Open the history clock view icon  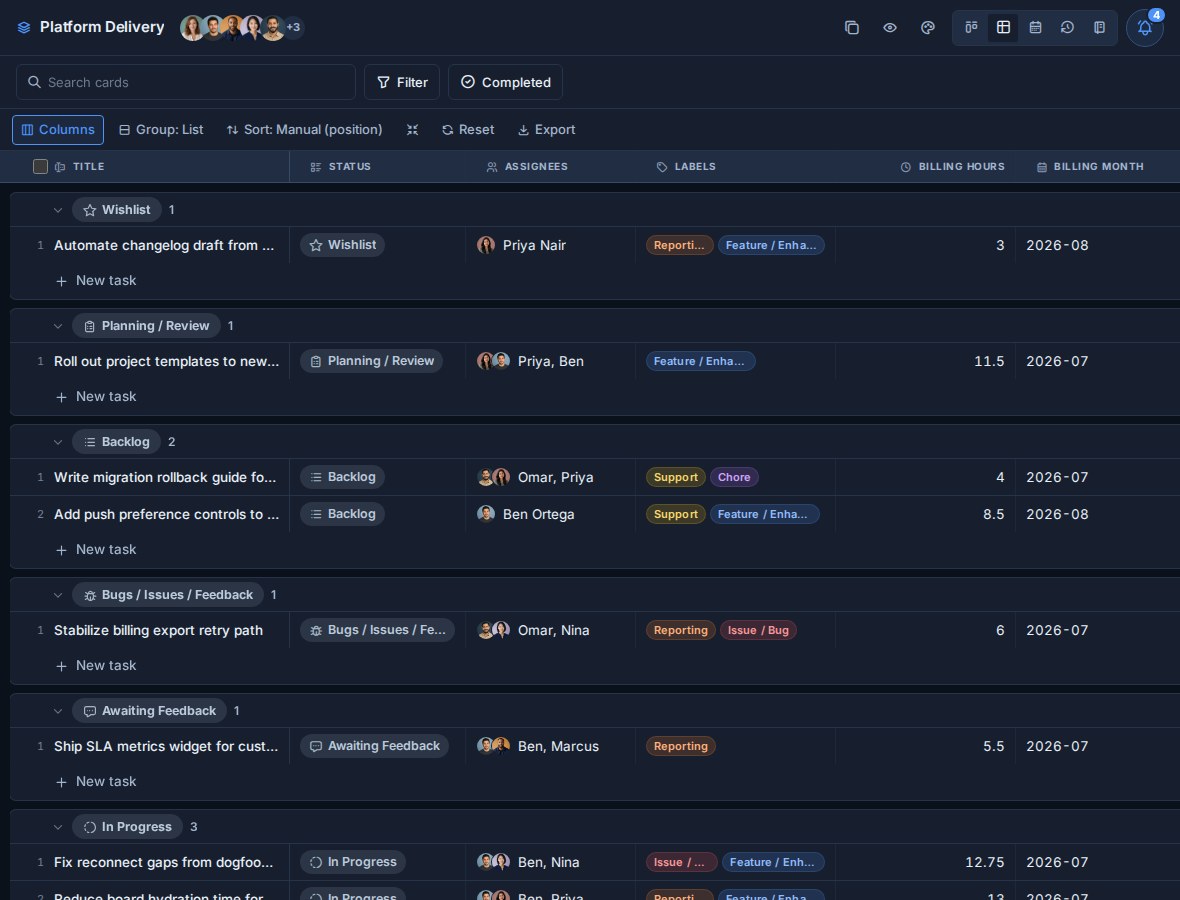tap(1067, 28)
